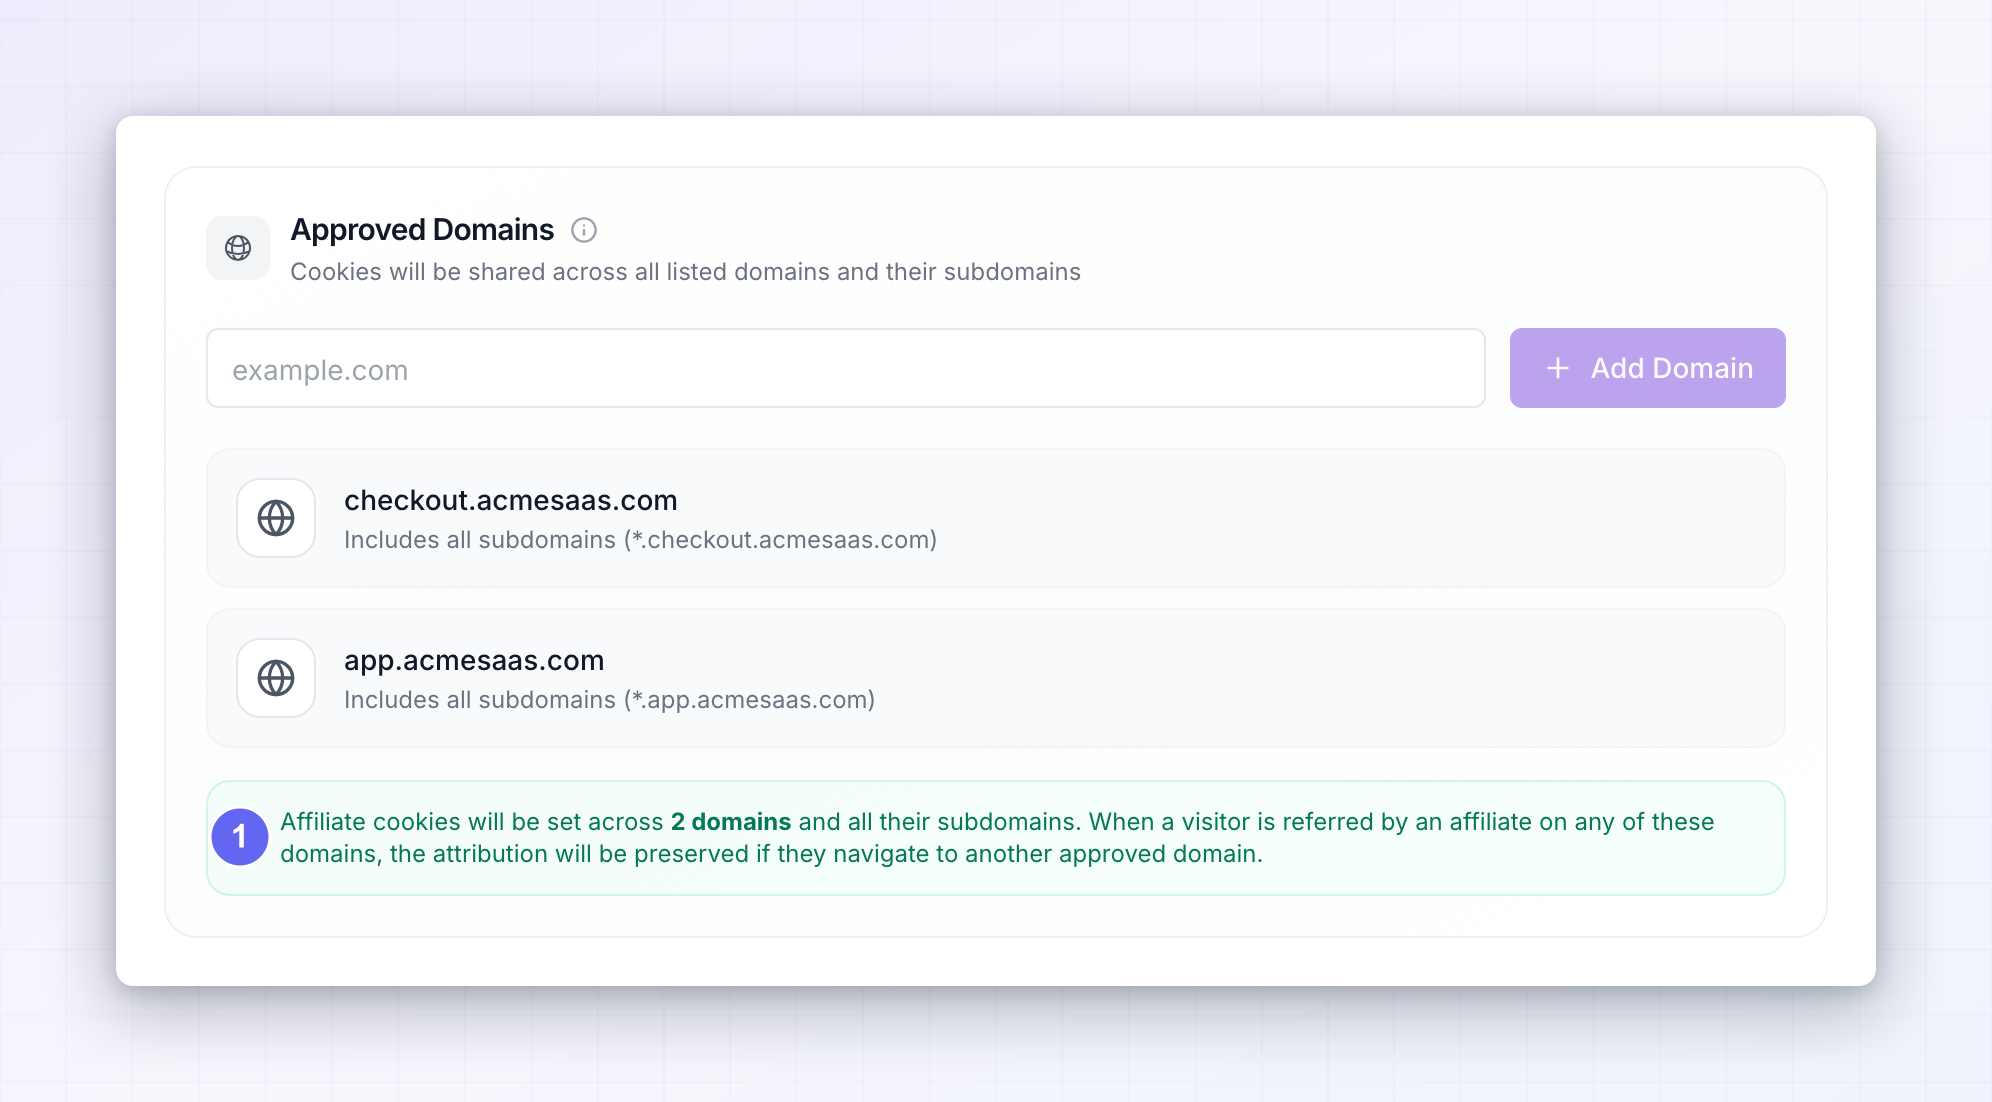The width and height of the screenshot is (1992, 1102).
Task: Click the globe icon for checkout.acmesaas.com
Action: tap(276, 518)
